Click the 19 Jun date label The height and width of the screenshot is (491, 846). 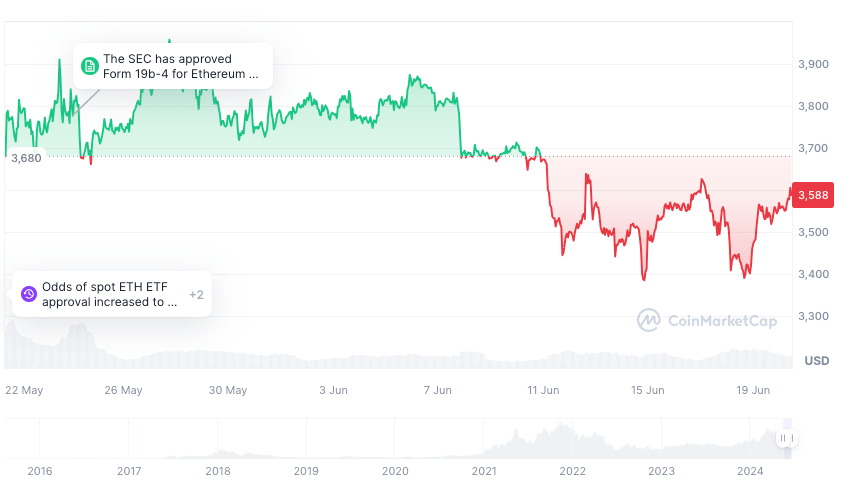752,390
